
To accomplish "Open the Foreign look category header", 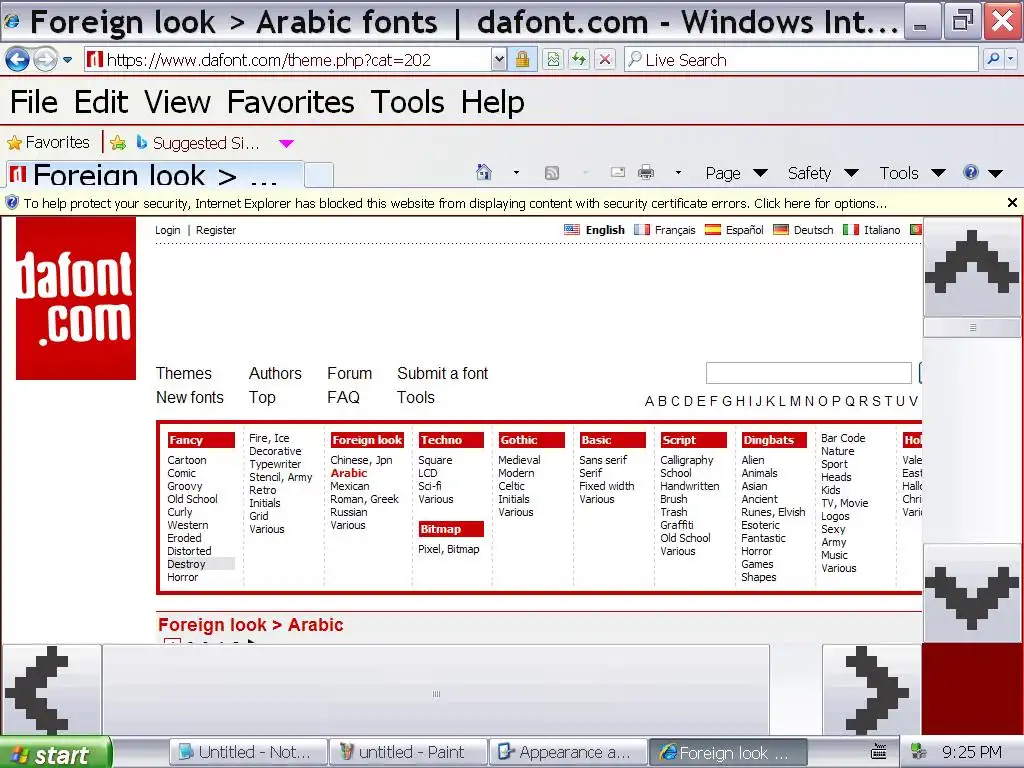I will (x=367, y=440).
